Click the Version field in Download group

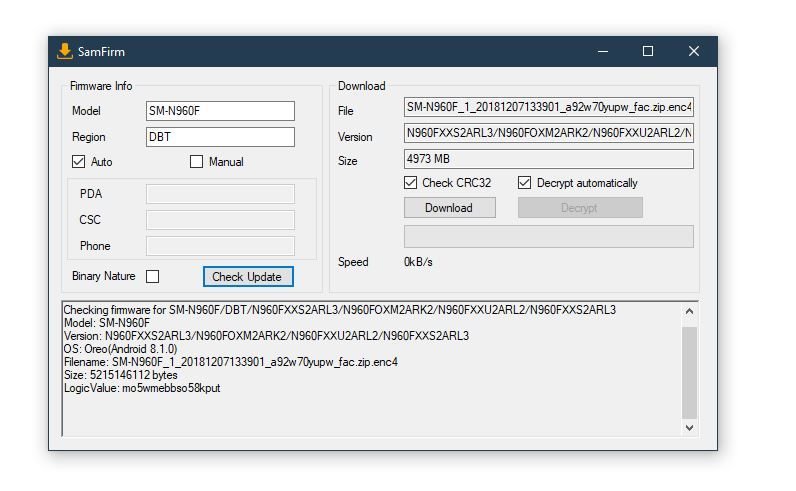(548, 133)
